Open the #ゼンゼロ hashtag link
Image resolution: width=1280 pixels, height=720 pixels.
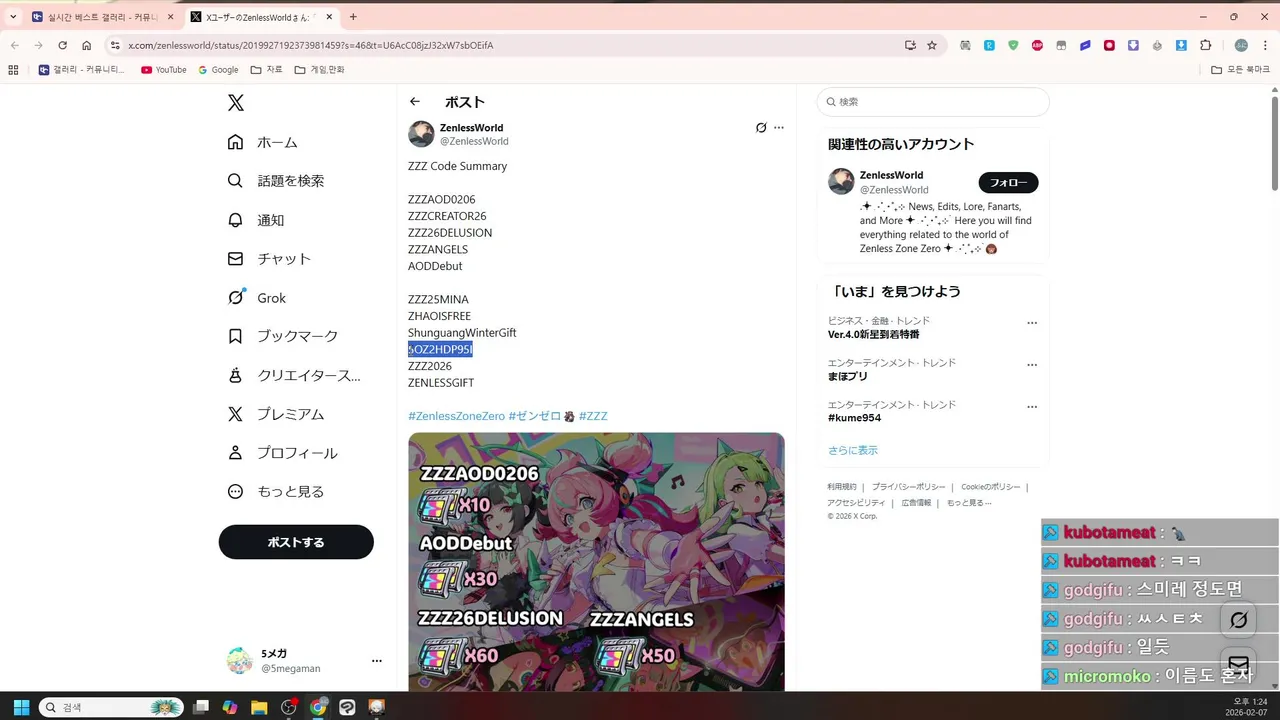pos(535,416)
